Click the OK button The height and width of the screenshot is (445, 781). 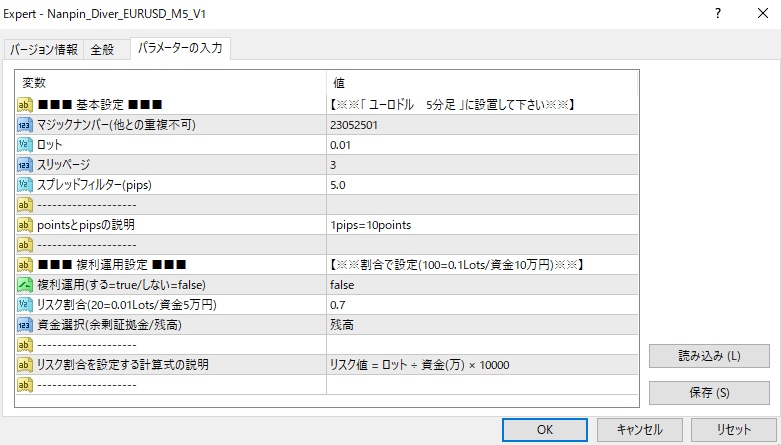click(544, 430)
